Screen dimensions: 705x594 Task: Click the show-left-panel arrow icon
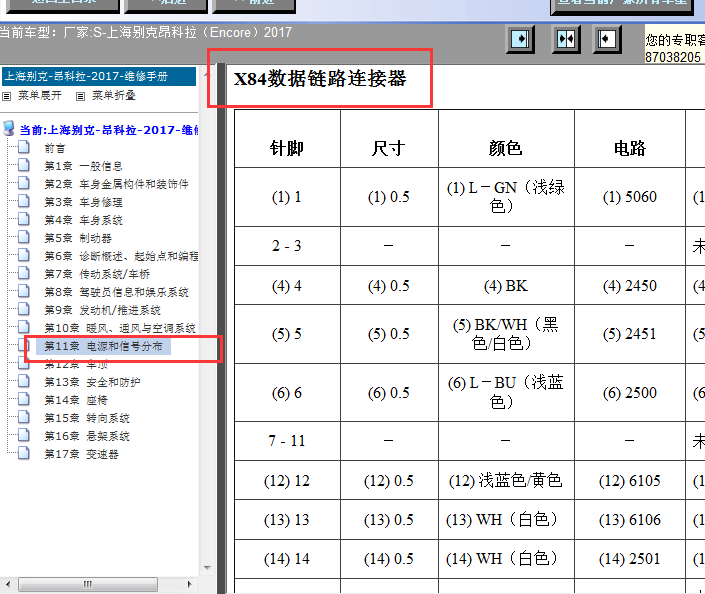520,39
